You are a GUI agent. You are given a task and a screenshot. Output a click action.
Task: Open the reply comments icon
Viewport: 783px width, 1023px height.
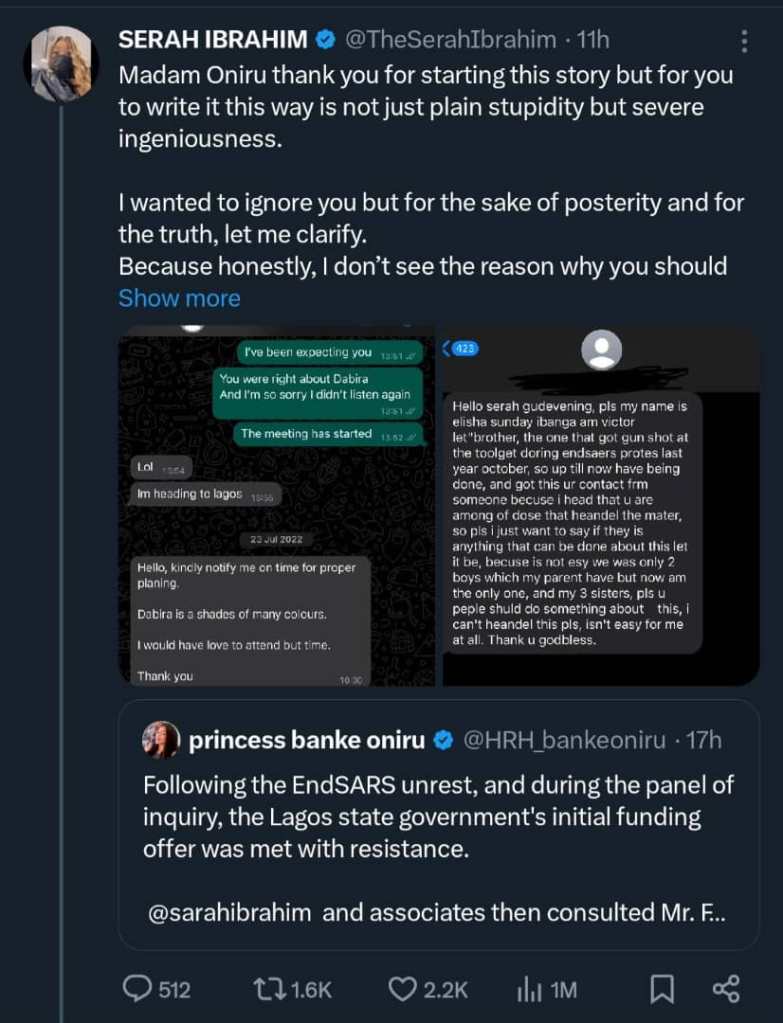(x=137, y=989)
